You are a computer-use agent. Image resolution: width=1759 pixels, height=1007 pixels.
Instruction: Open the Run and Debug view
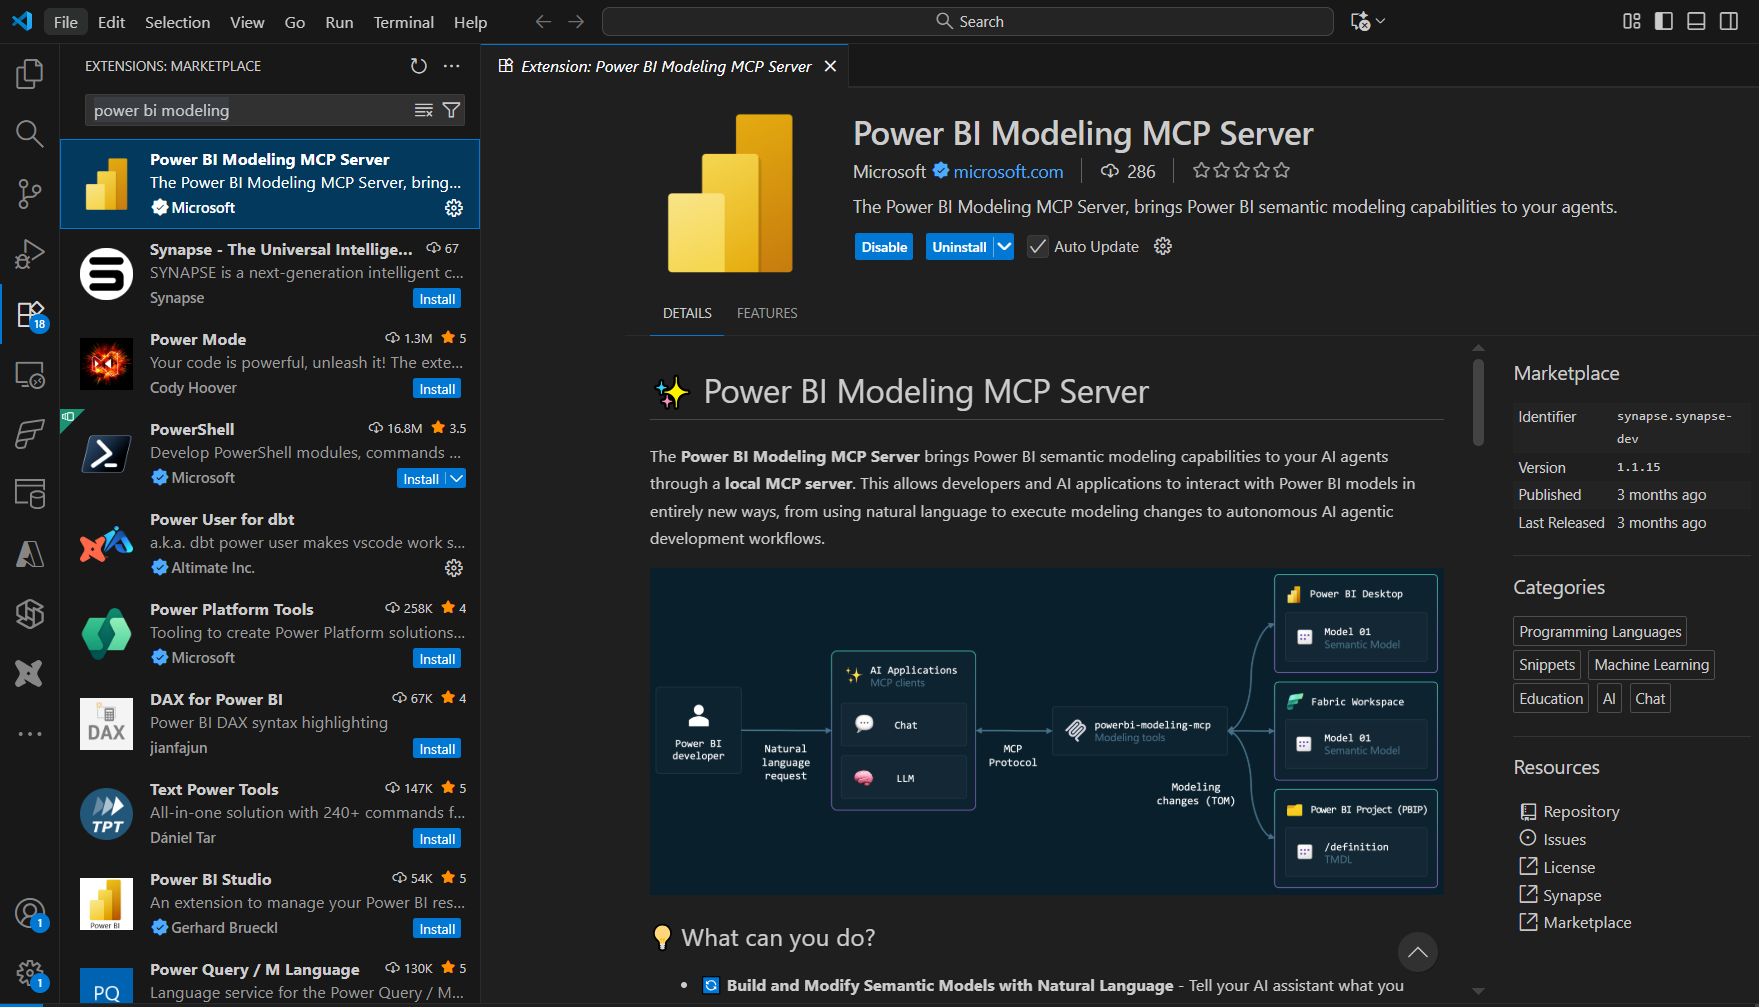pos(30,254)
